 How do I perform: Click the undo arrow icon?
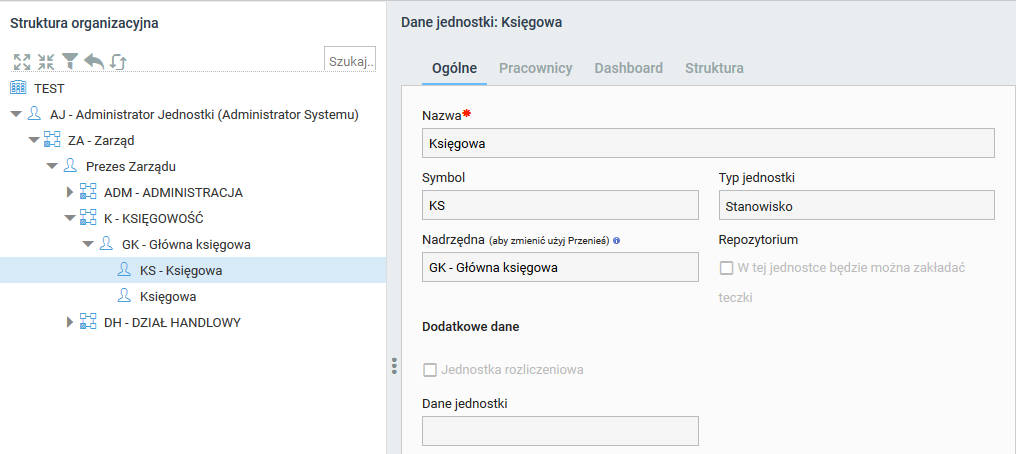(x=94, y=62)
